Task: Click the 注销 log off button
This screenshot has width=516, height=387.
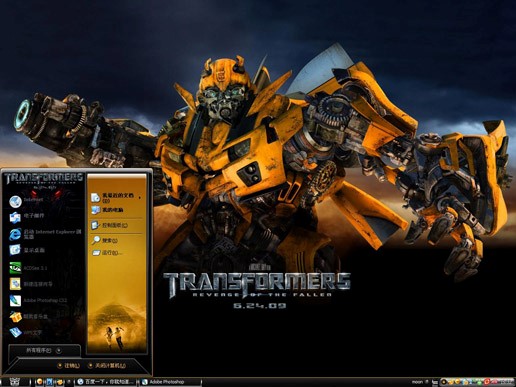Action: [69, 366]
